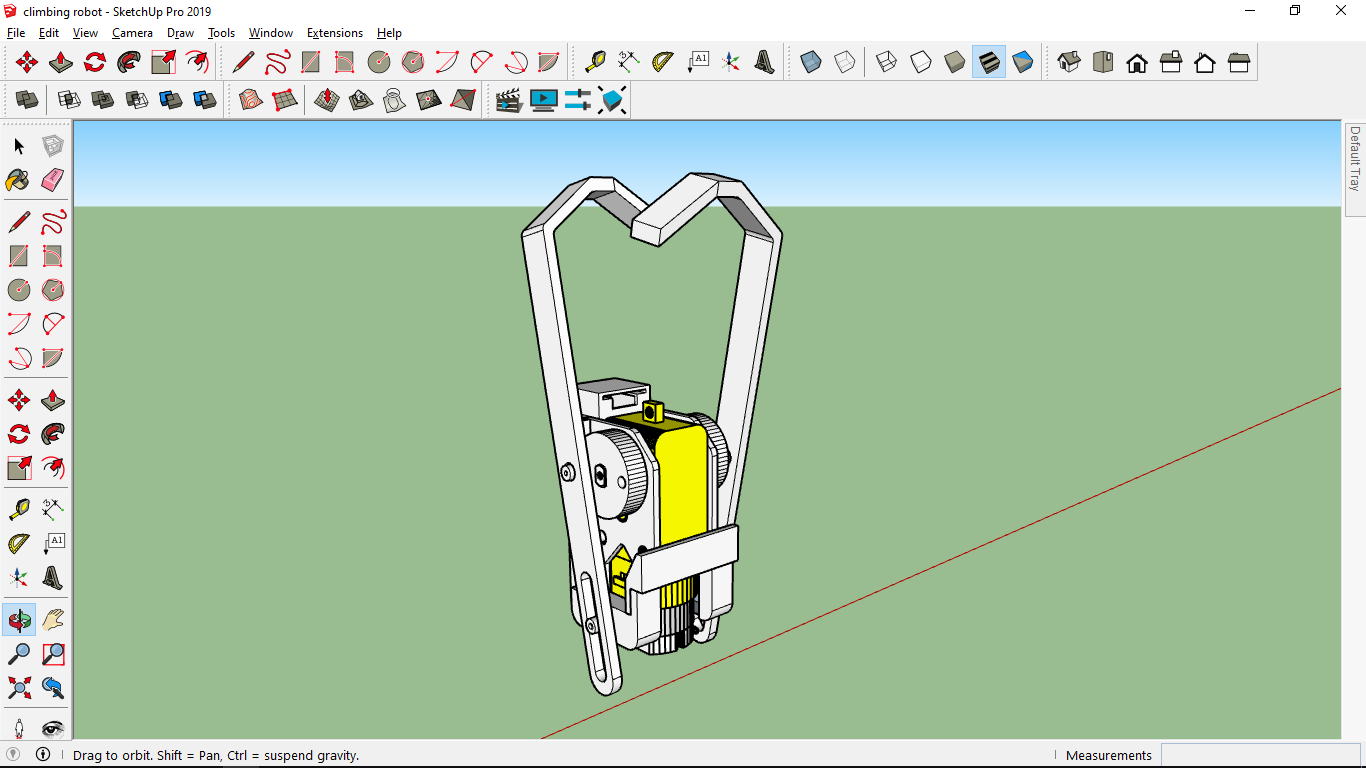Switch to Iso view house icon
Screen dimensions: 1366x768
(1069, 62)
